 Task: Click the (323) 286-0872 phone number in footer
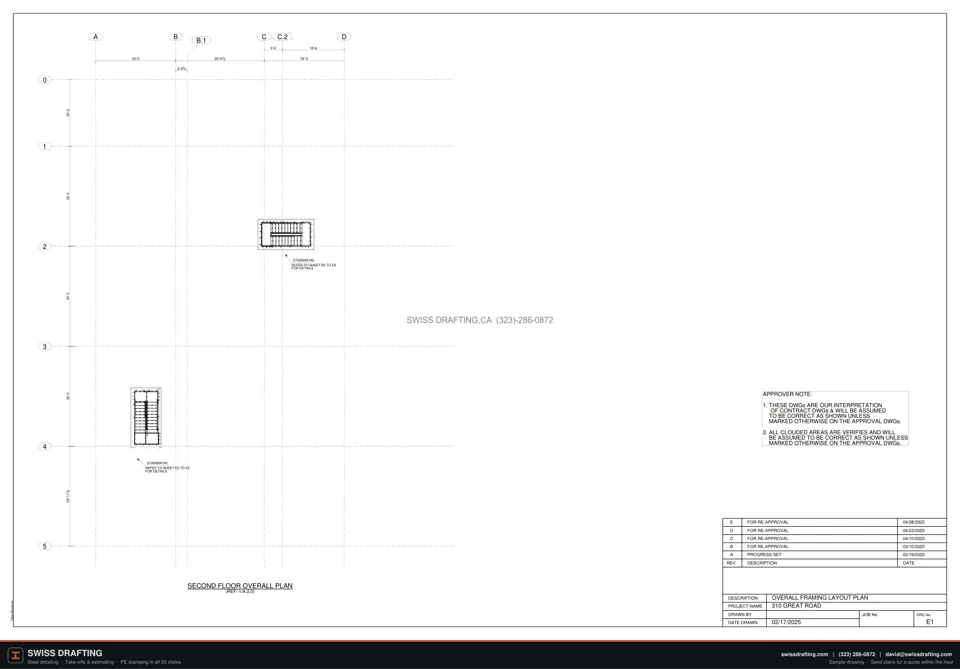(x=857, y=654)
